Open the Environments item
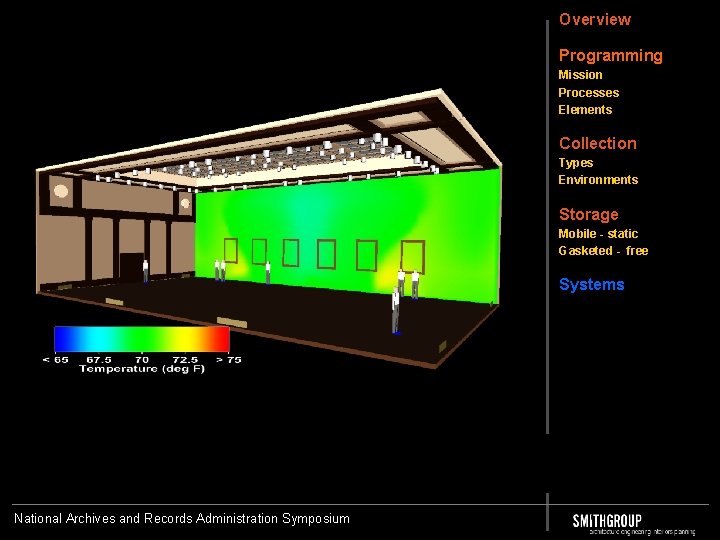This screenshot has width=720, height=540. [598, 180]
